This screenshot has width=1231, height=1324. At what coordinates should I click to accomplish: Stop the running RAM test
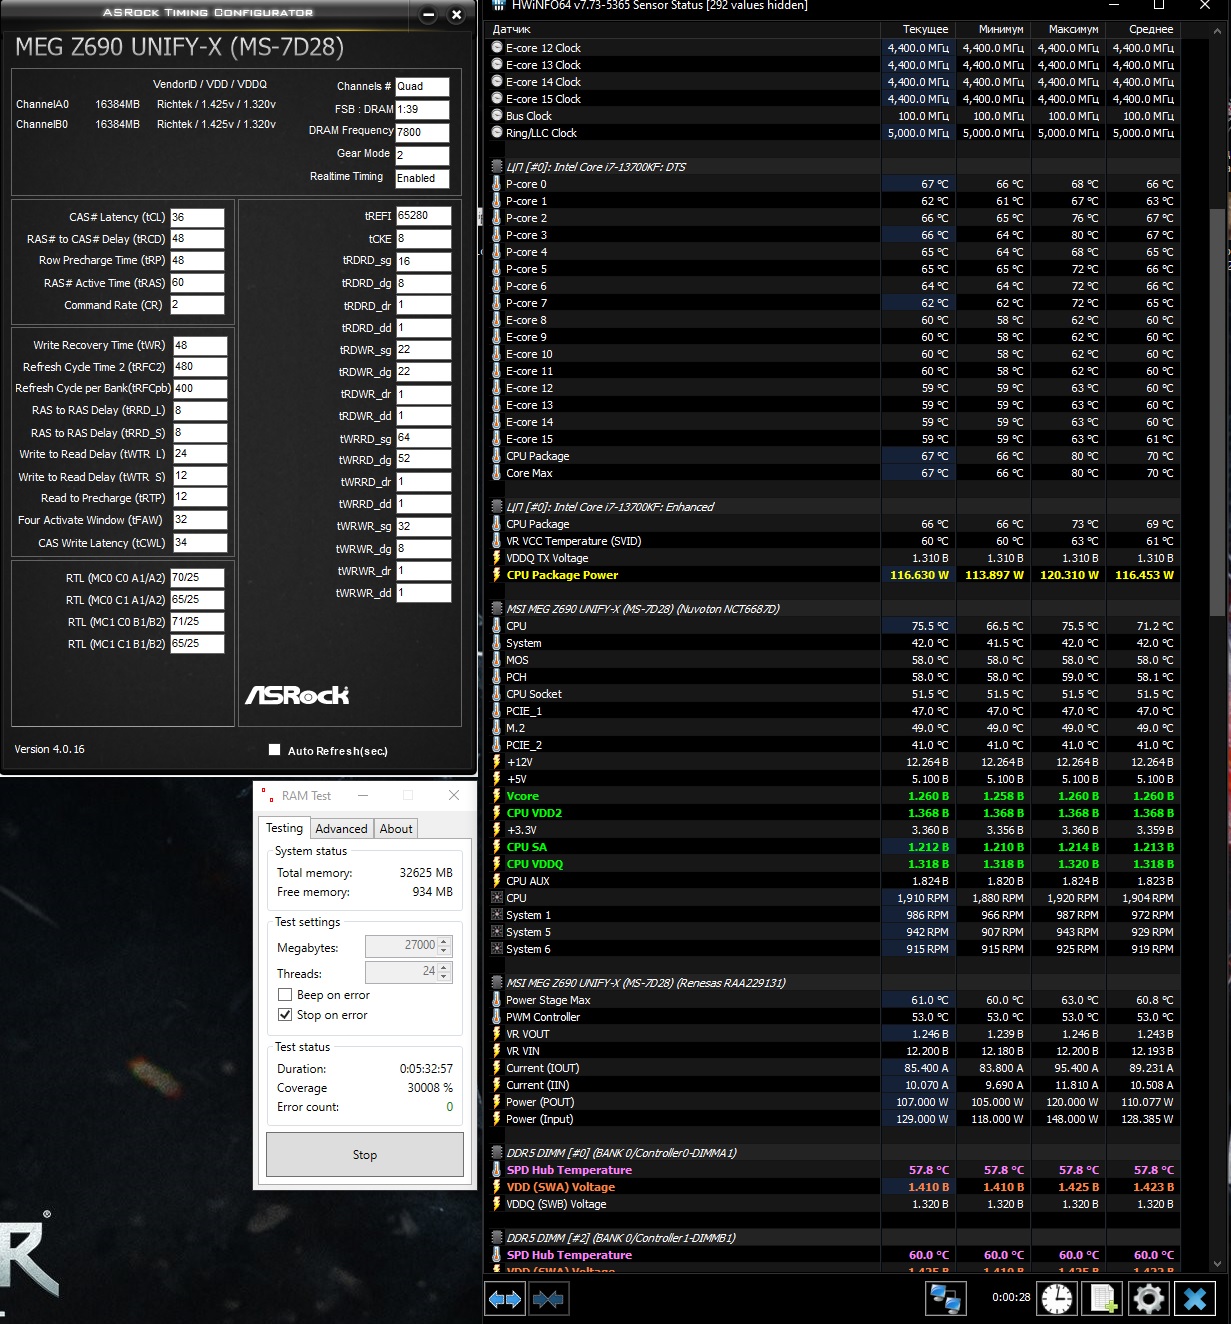[365, 1155]
